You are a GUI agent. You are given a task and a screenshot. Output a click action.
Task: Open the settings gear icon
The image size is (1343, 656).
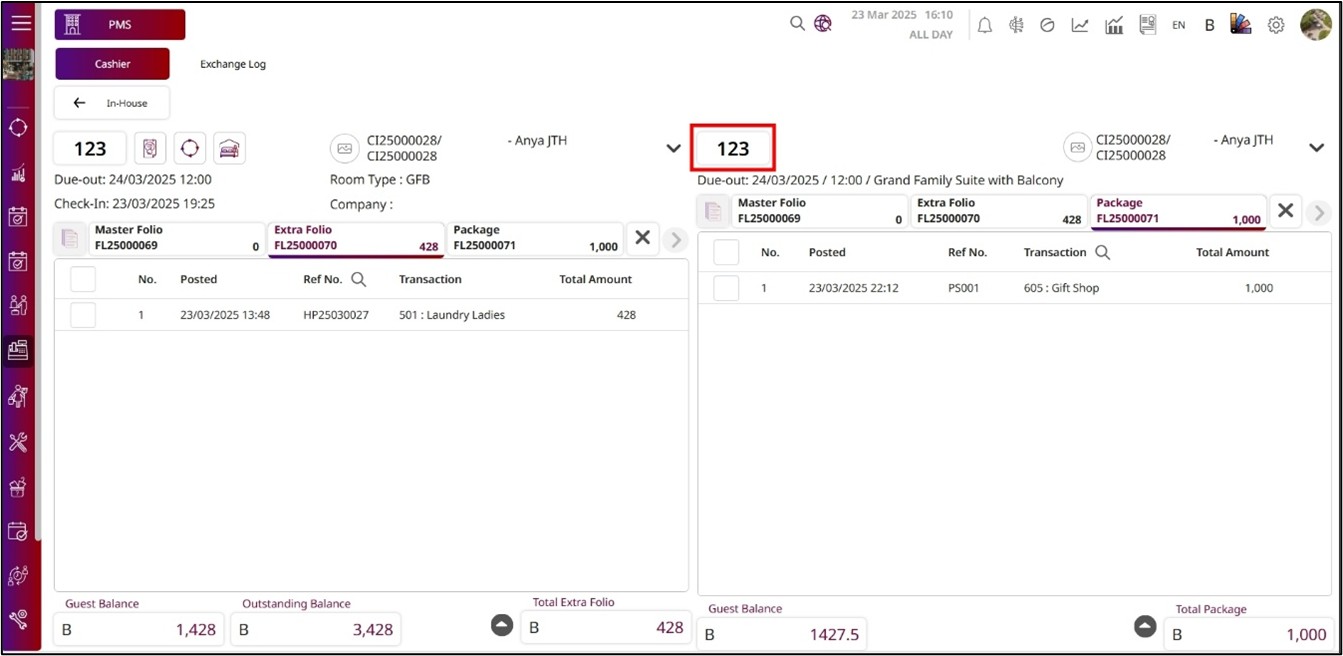[x=1276, y=26]
